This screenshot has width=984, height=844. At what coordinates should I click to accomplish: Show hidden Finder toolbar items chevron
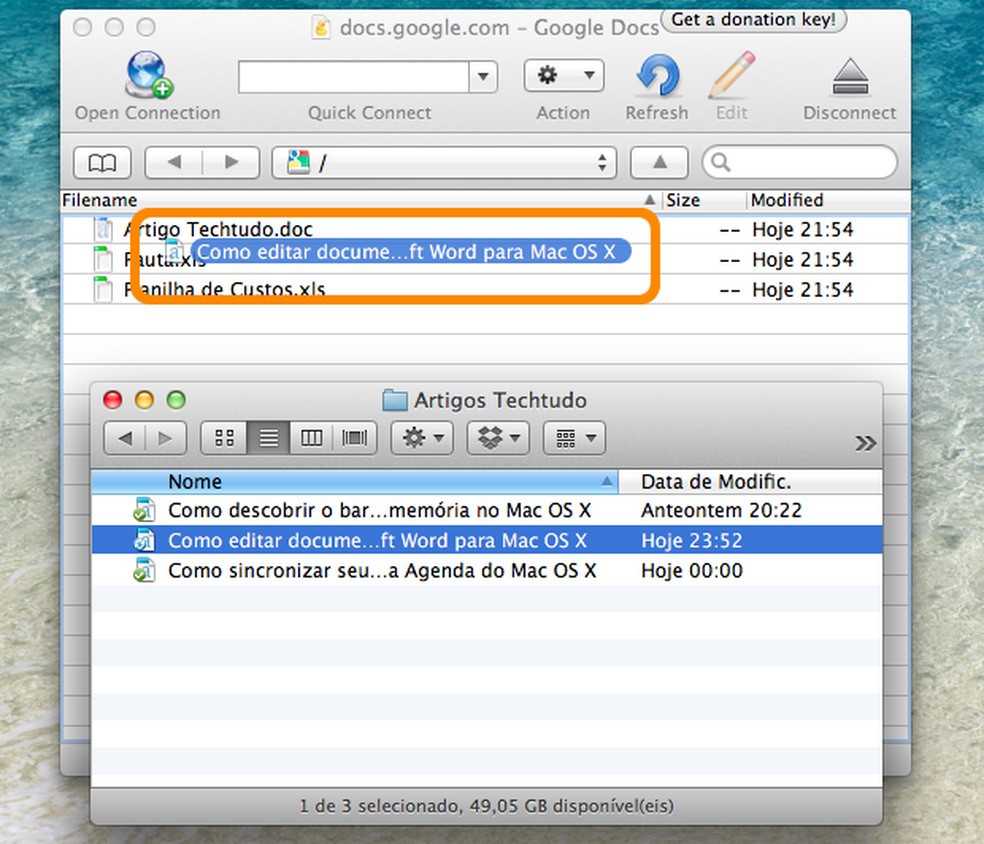coord(865,444)
